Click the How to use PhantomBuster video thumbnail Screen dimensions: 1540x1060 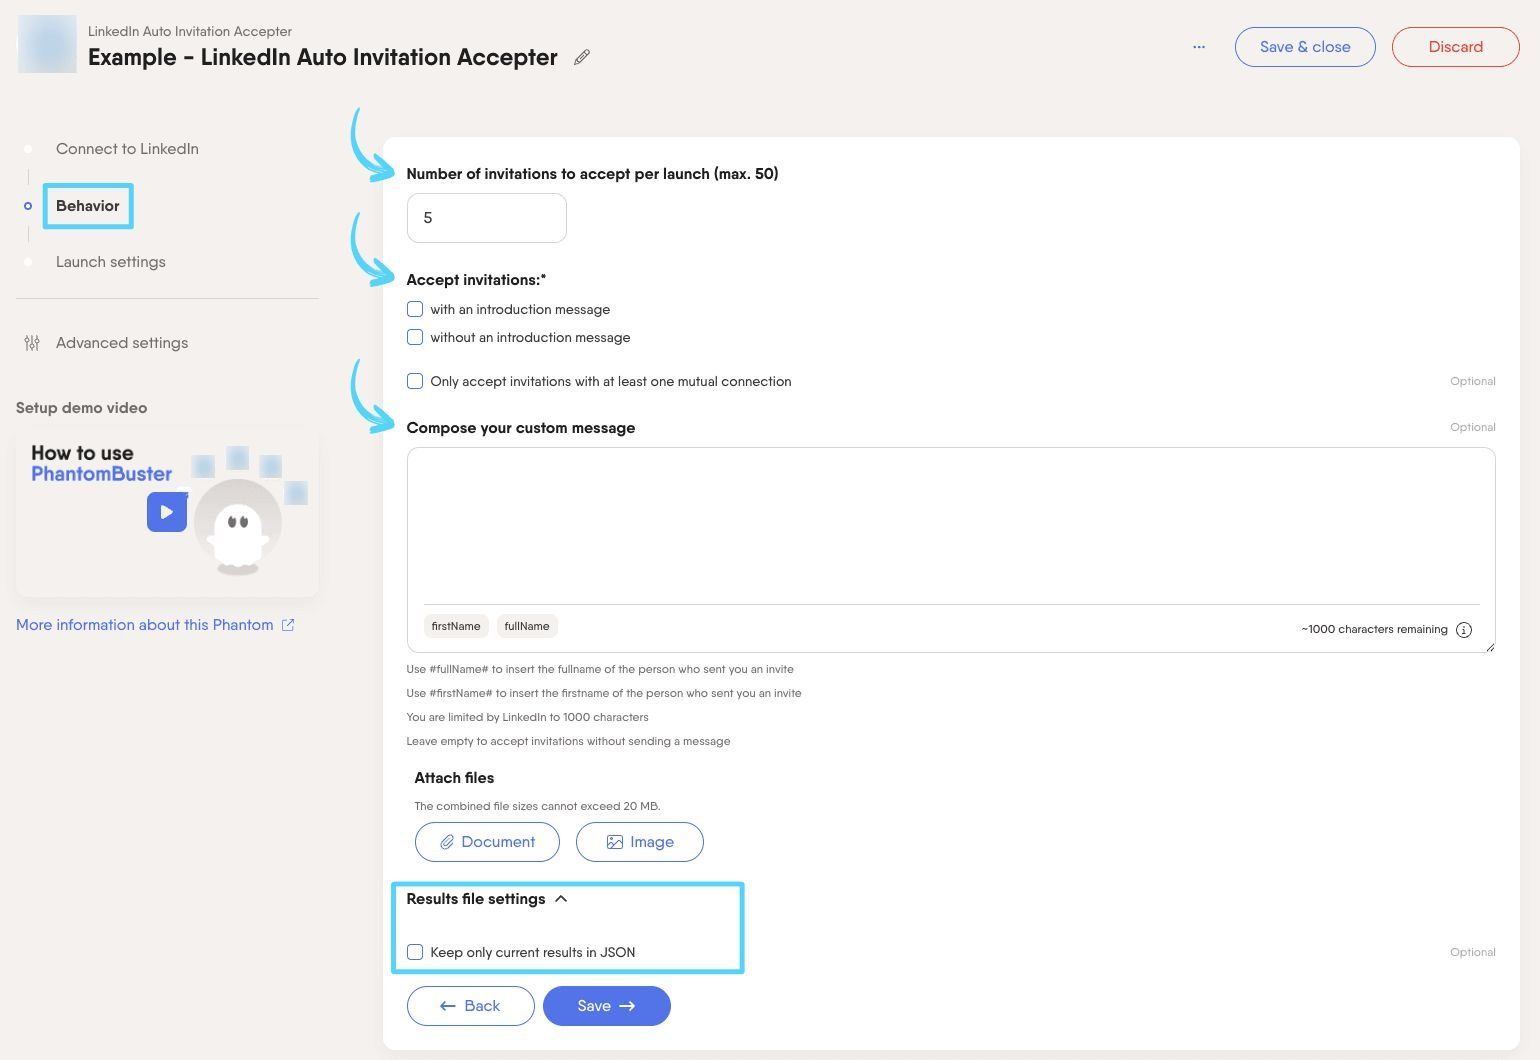(167, 513)
